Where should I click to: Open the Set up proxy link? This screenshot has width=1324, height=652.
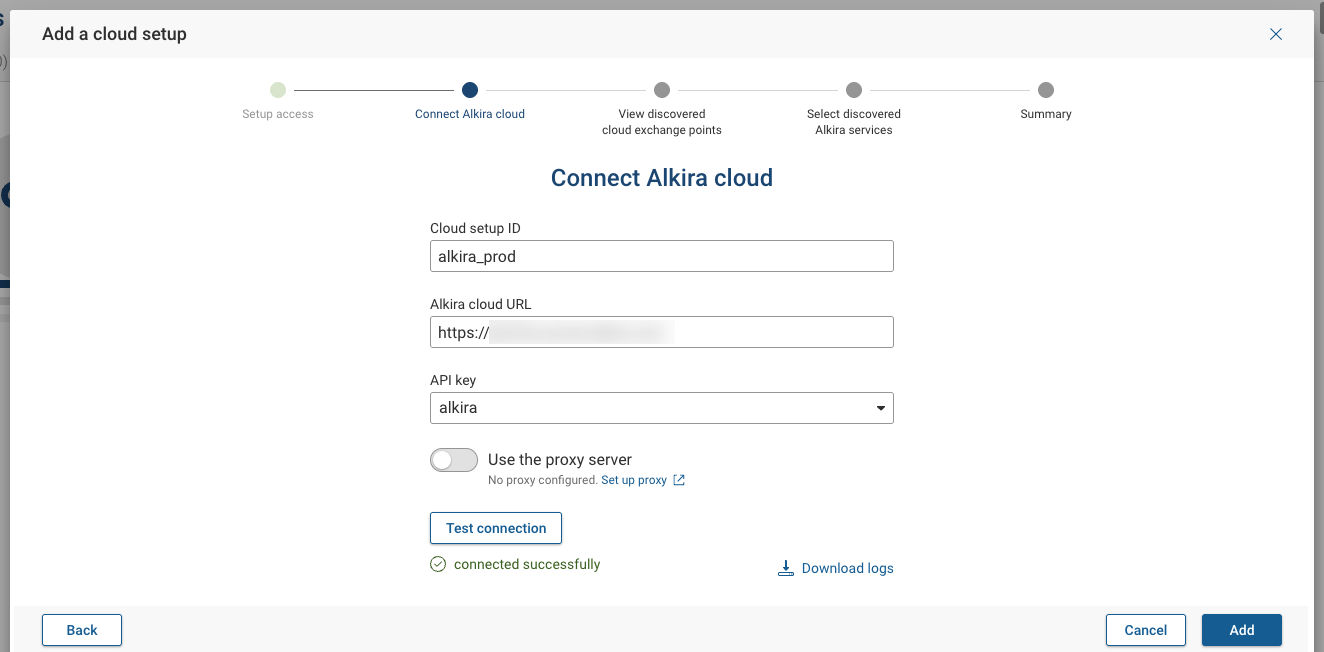(632, 480)
